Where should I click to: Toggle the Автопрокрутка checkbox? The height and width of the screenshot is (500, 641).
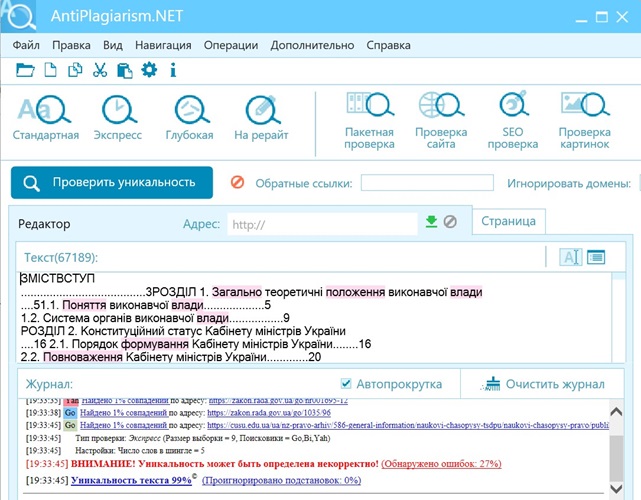pos(346,383)
